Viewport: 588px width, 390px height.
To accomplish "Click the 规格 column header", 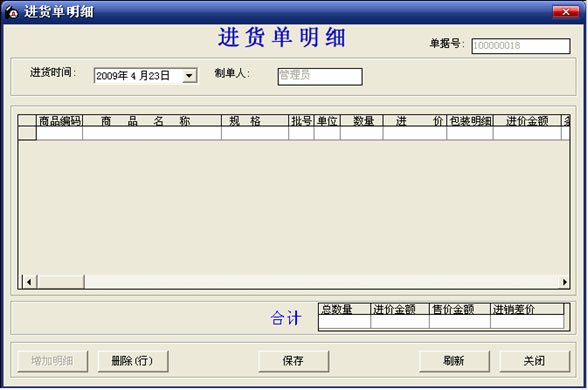I will (x=255, y=121).
